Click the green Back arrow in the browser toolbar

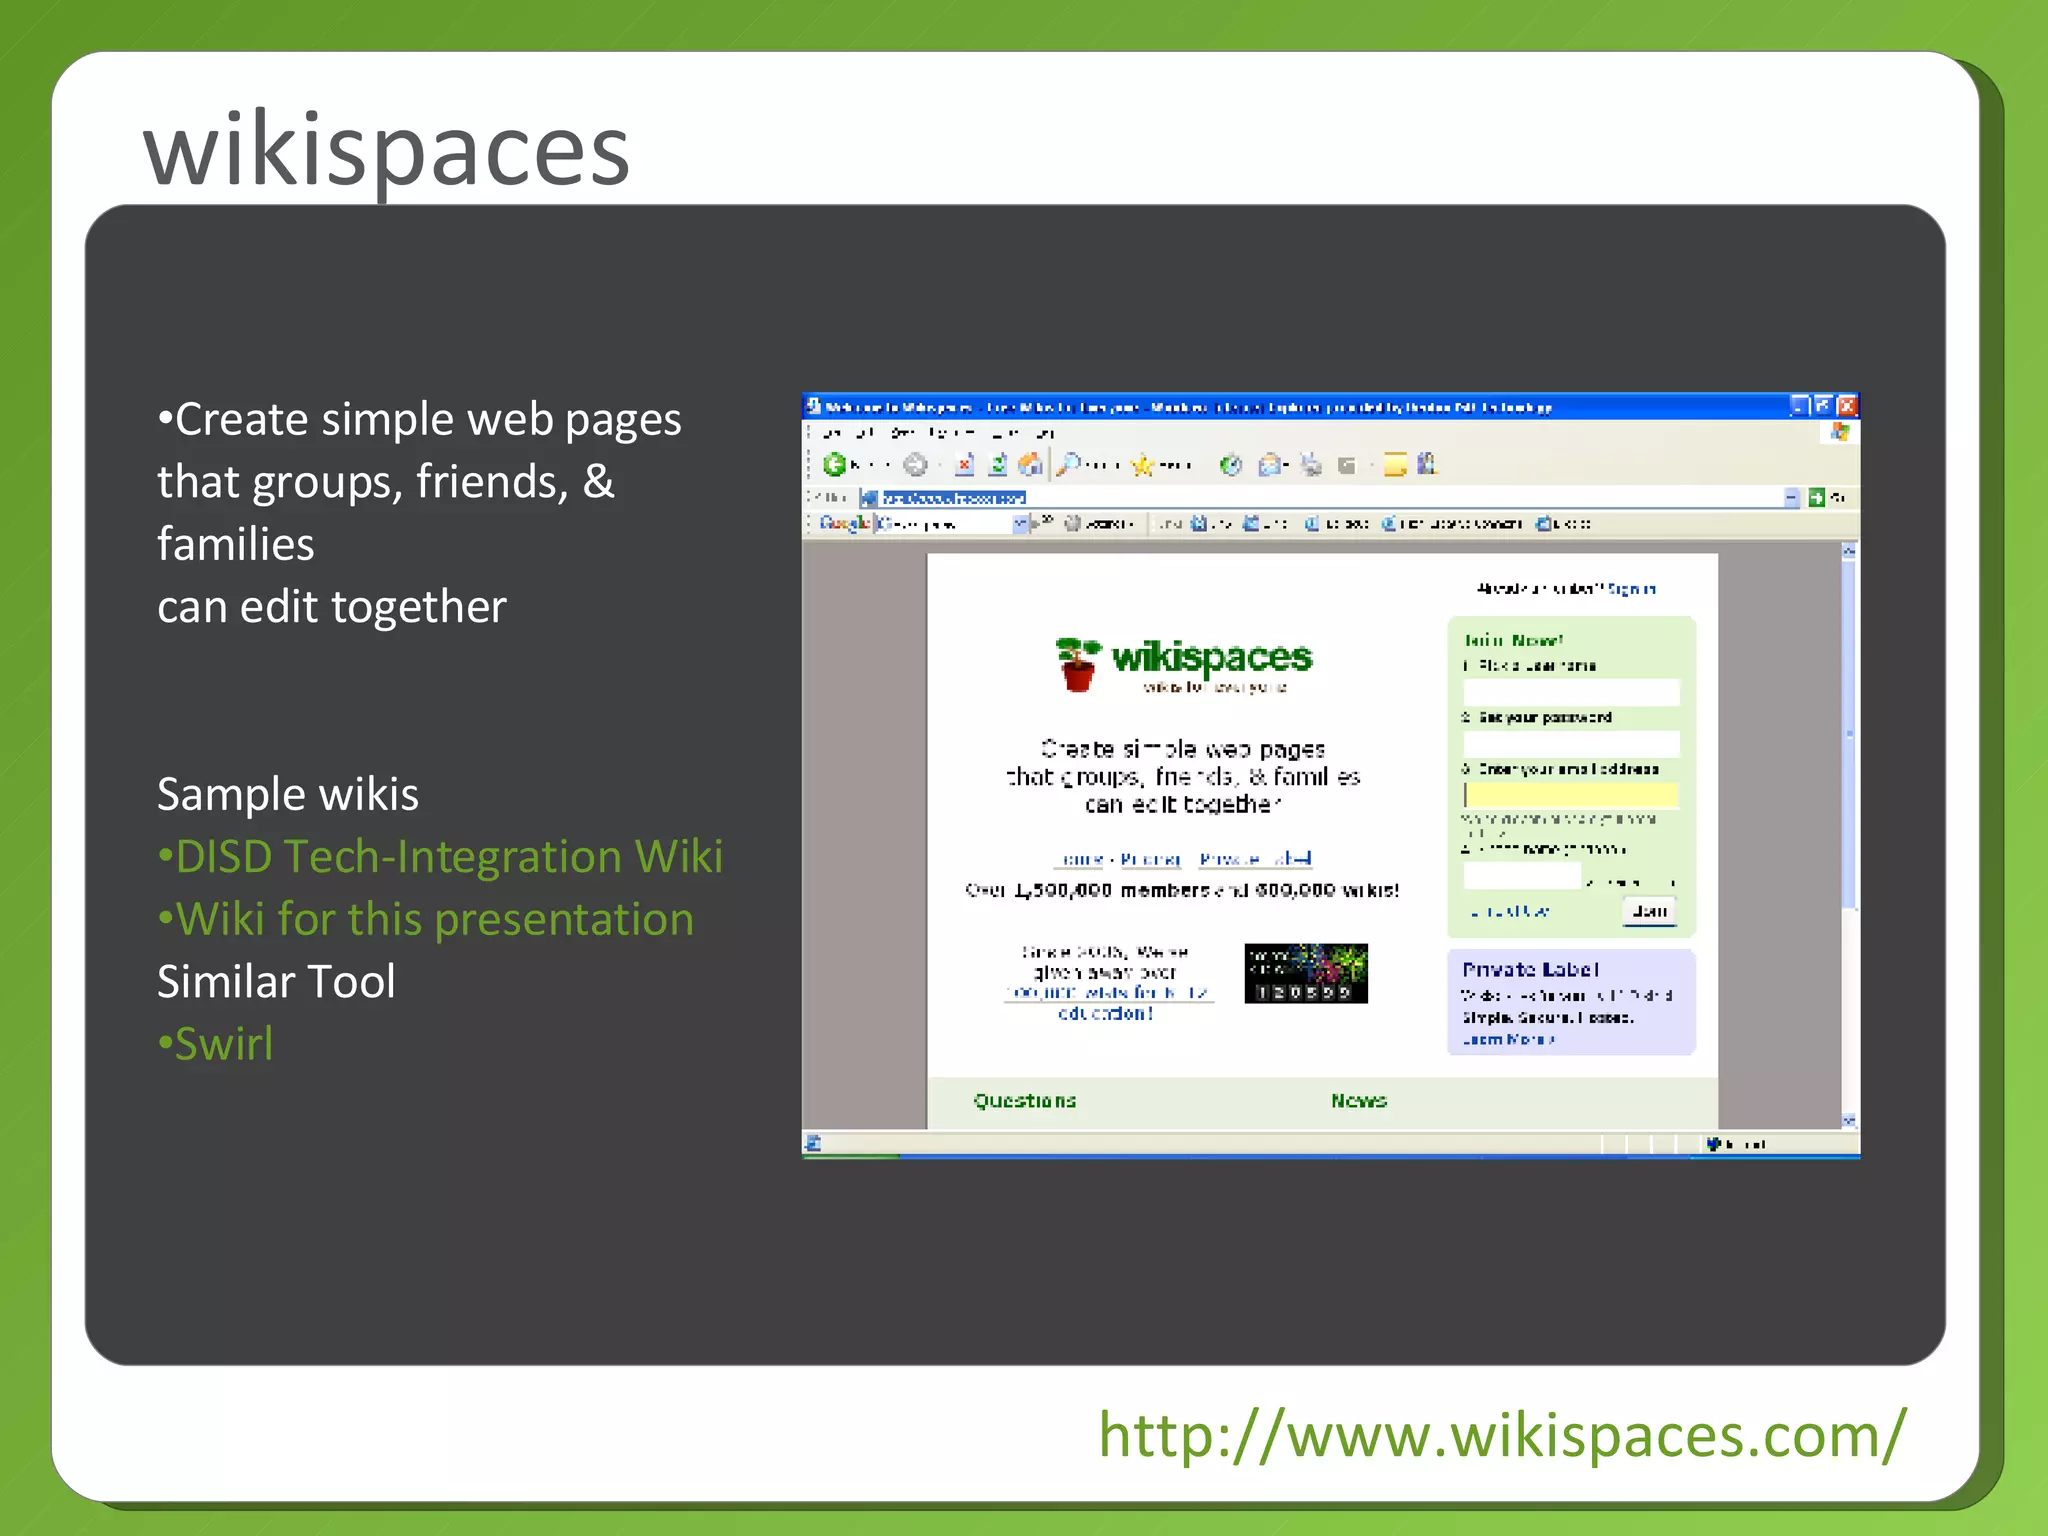[834, 464]
